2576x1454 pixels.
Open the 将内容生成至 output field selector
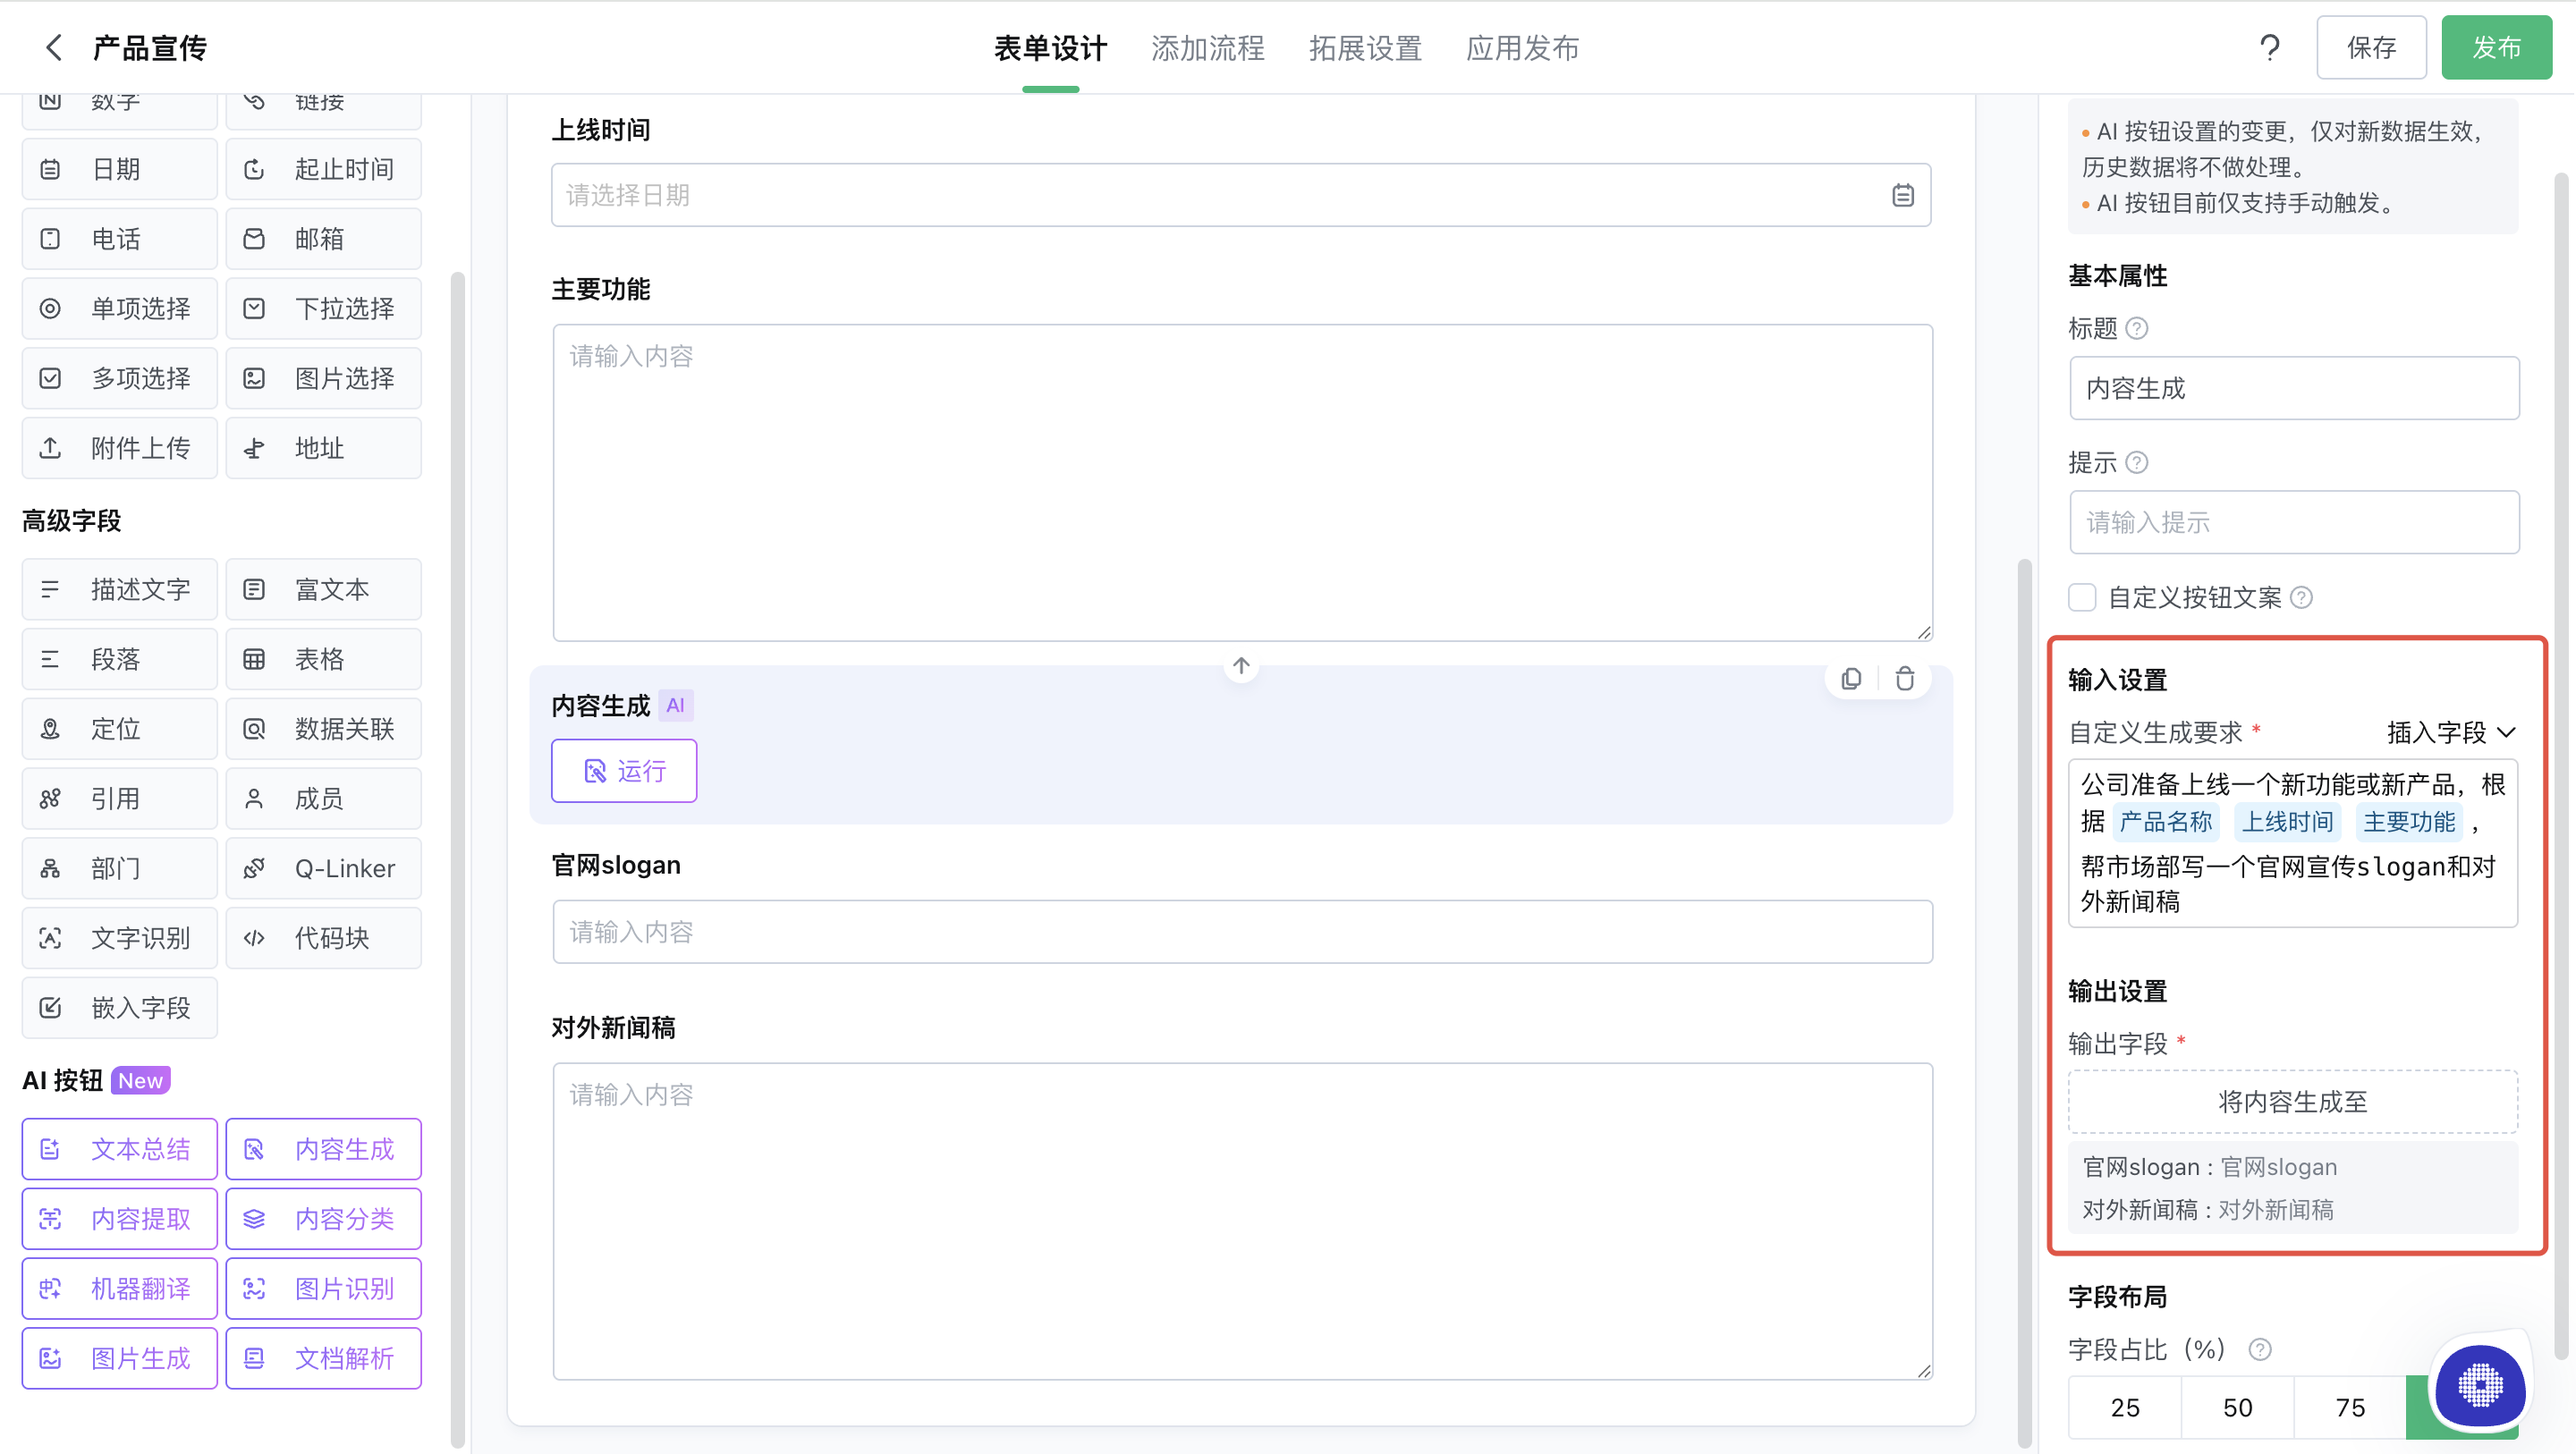[2292, 1101]
